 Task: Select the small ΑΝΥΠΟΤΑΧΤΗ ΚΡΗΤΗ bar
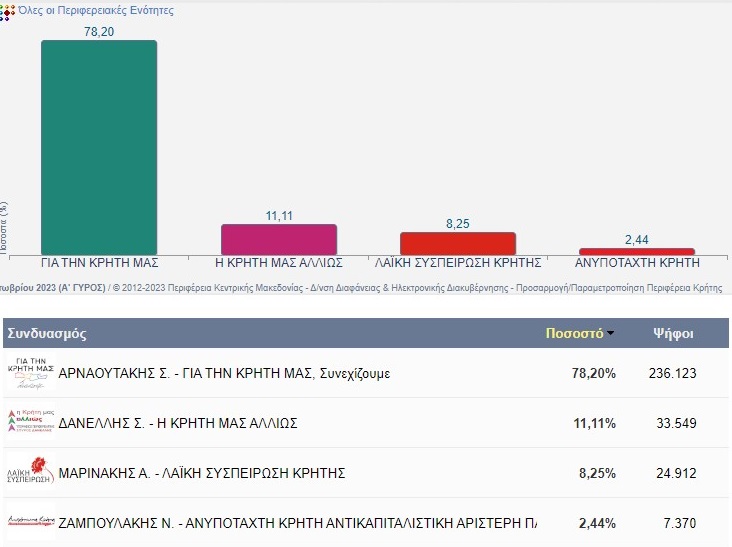(x=637, y=251)
